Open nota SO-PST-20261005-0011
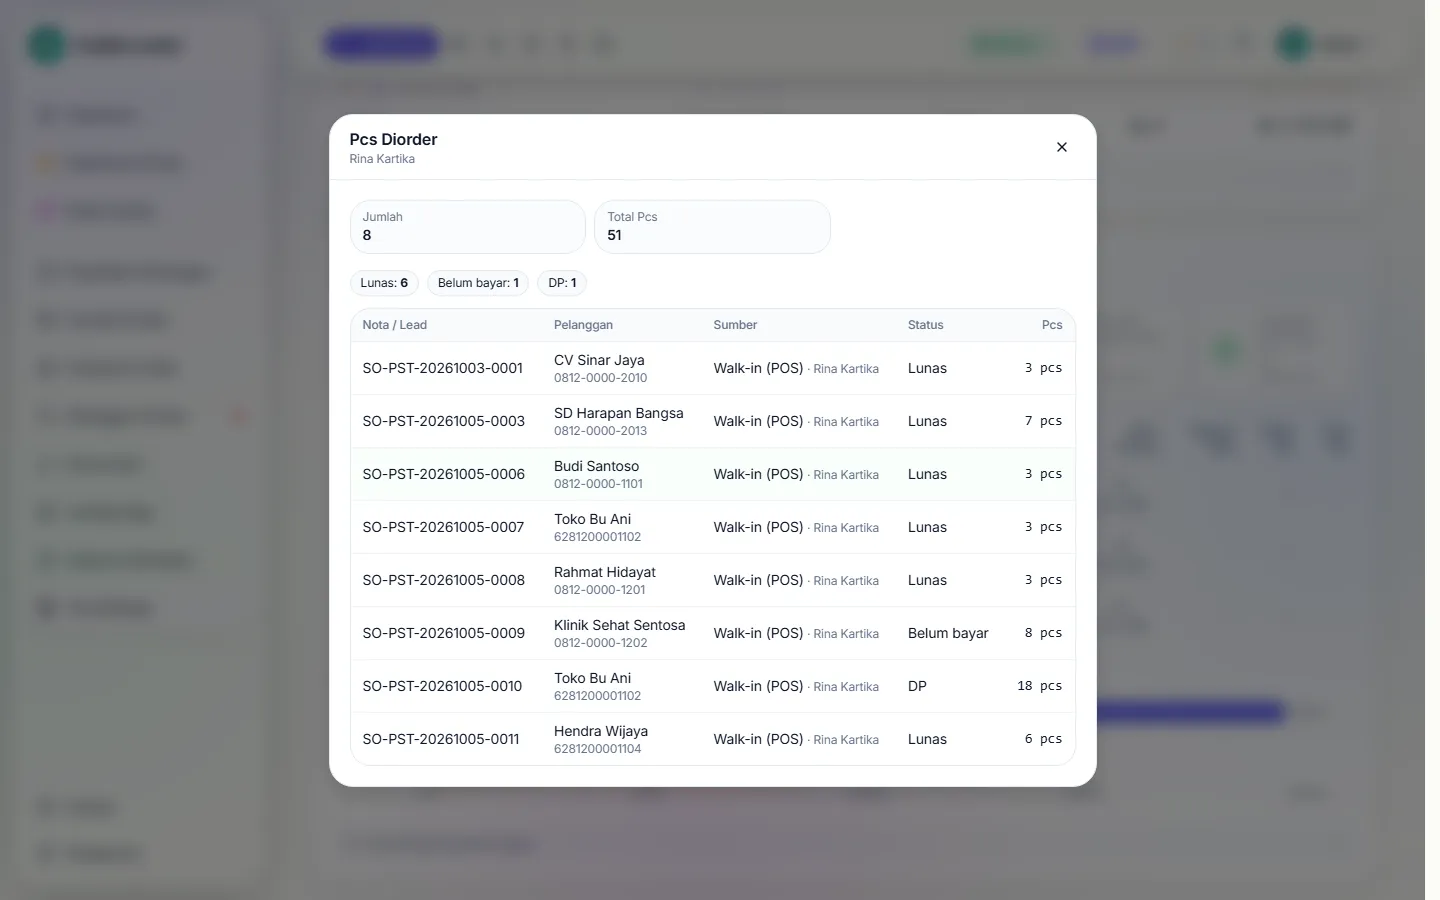The width and height of the screenshot is (1440, 900). tap(440, 739)
